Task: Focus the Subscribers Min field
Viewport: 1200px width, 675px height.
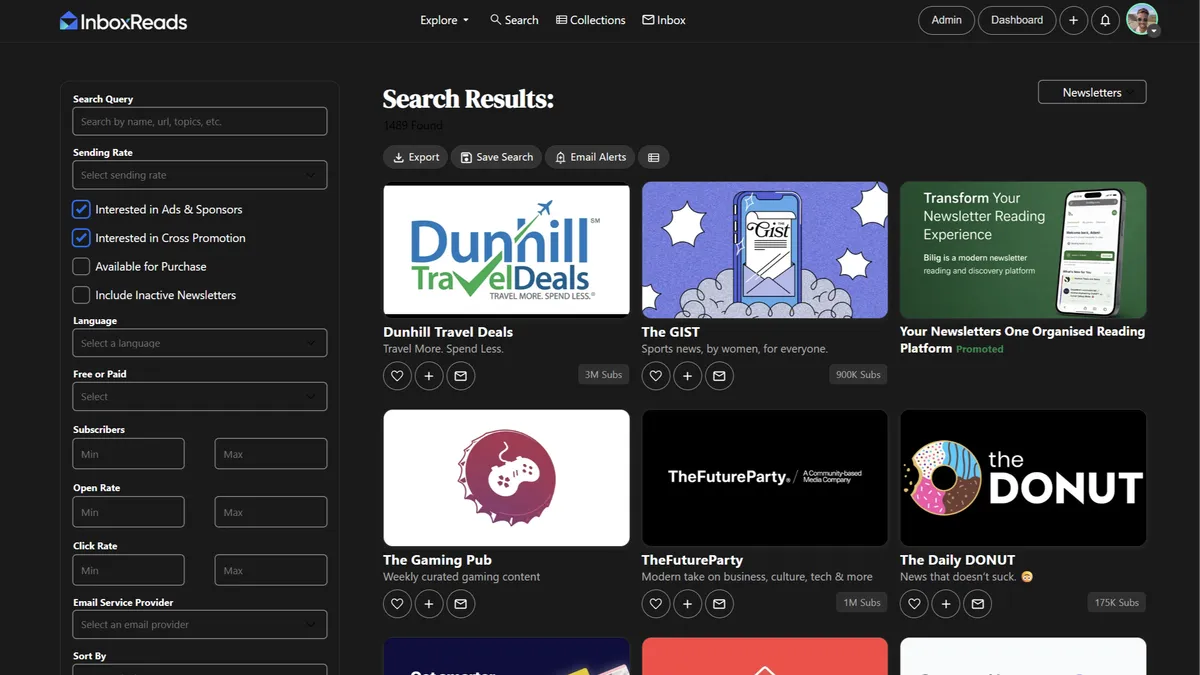Action: 129,454
